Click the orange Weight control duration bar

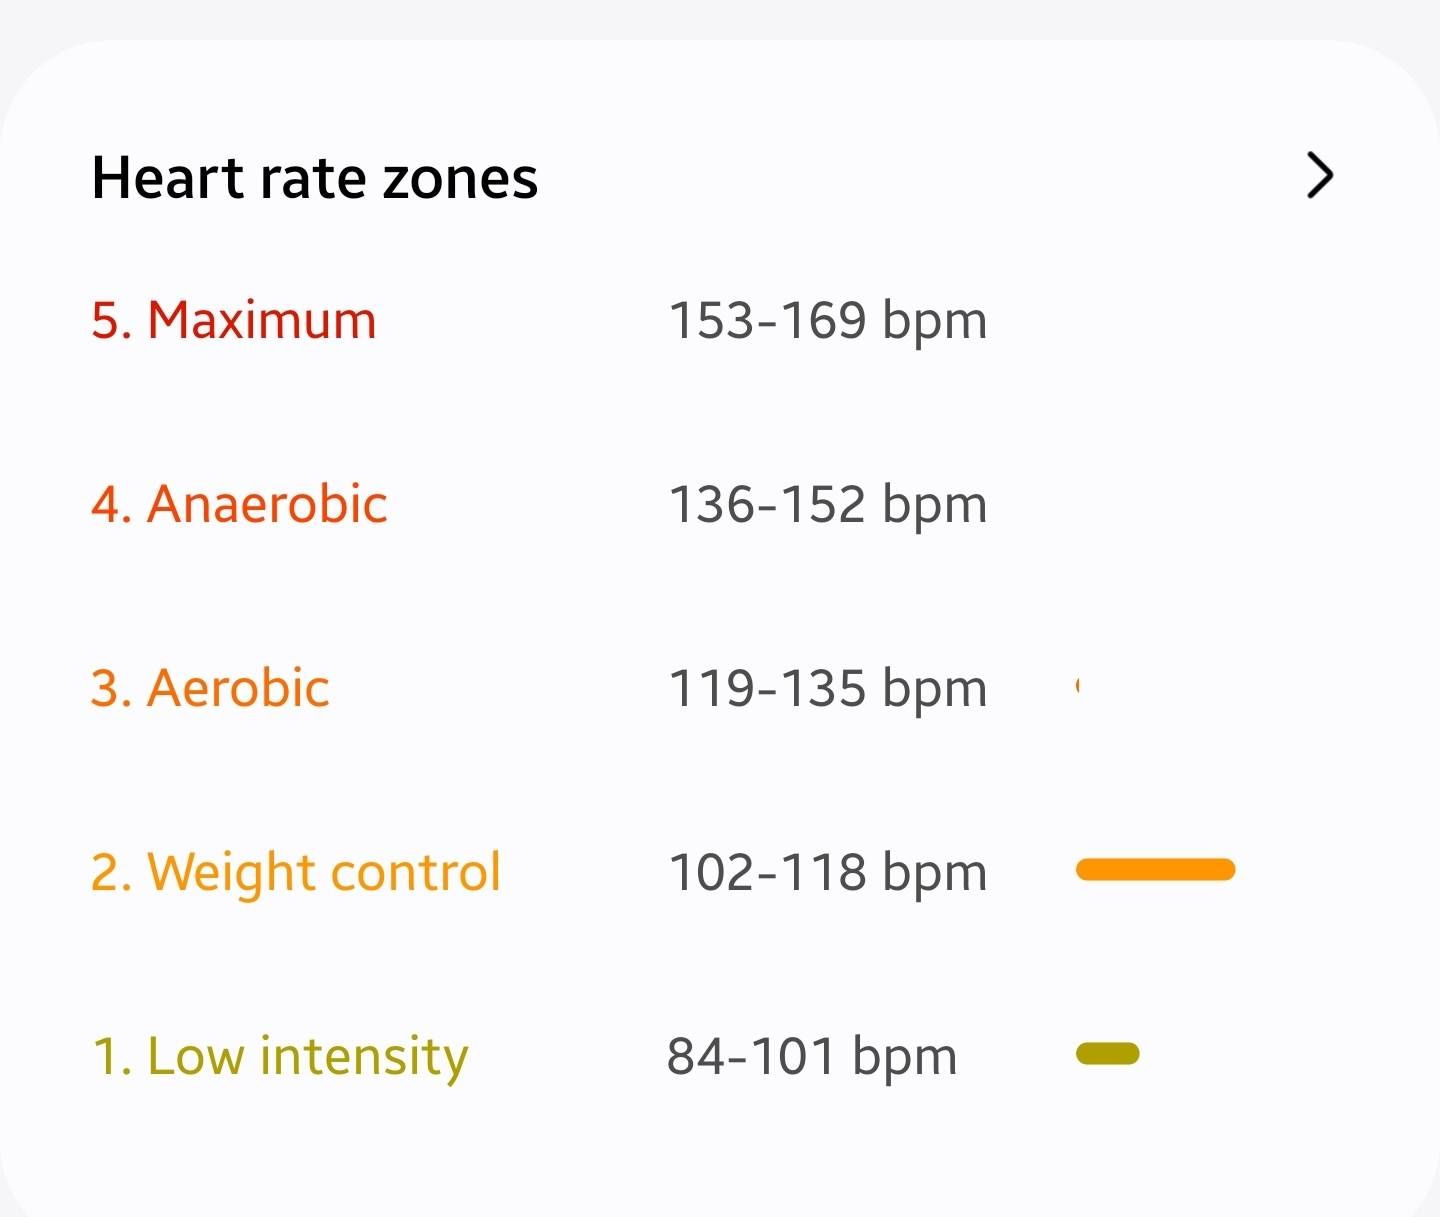tap(1154, 870)
